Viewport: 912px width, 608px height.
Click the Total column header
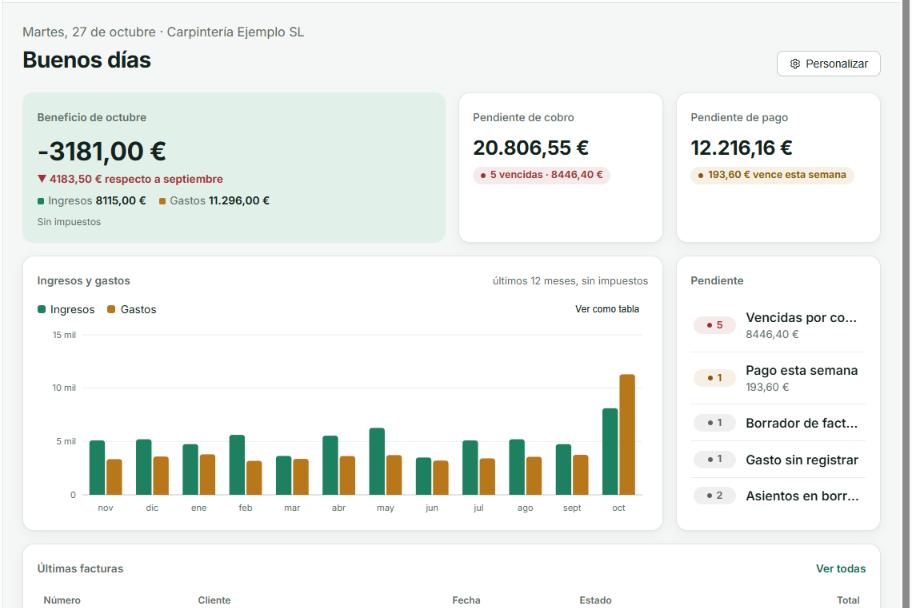coord(848,600)
